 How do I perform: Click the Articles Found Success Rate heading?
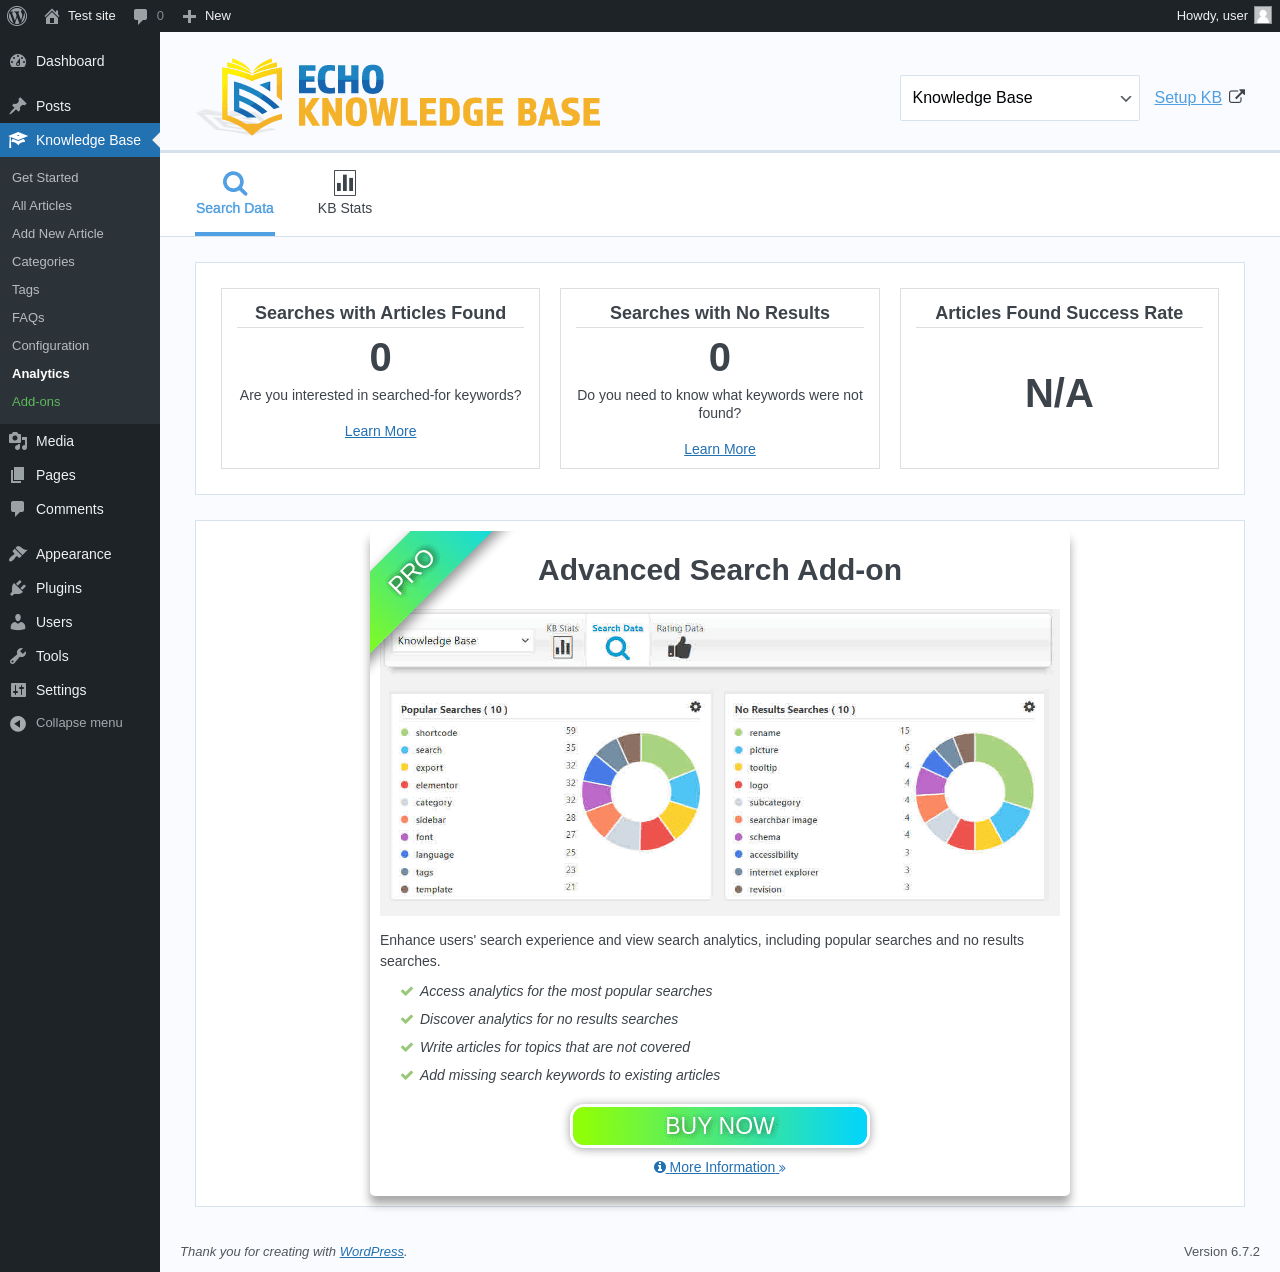click(x=1059, y=313)
